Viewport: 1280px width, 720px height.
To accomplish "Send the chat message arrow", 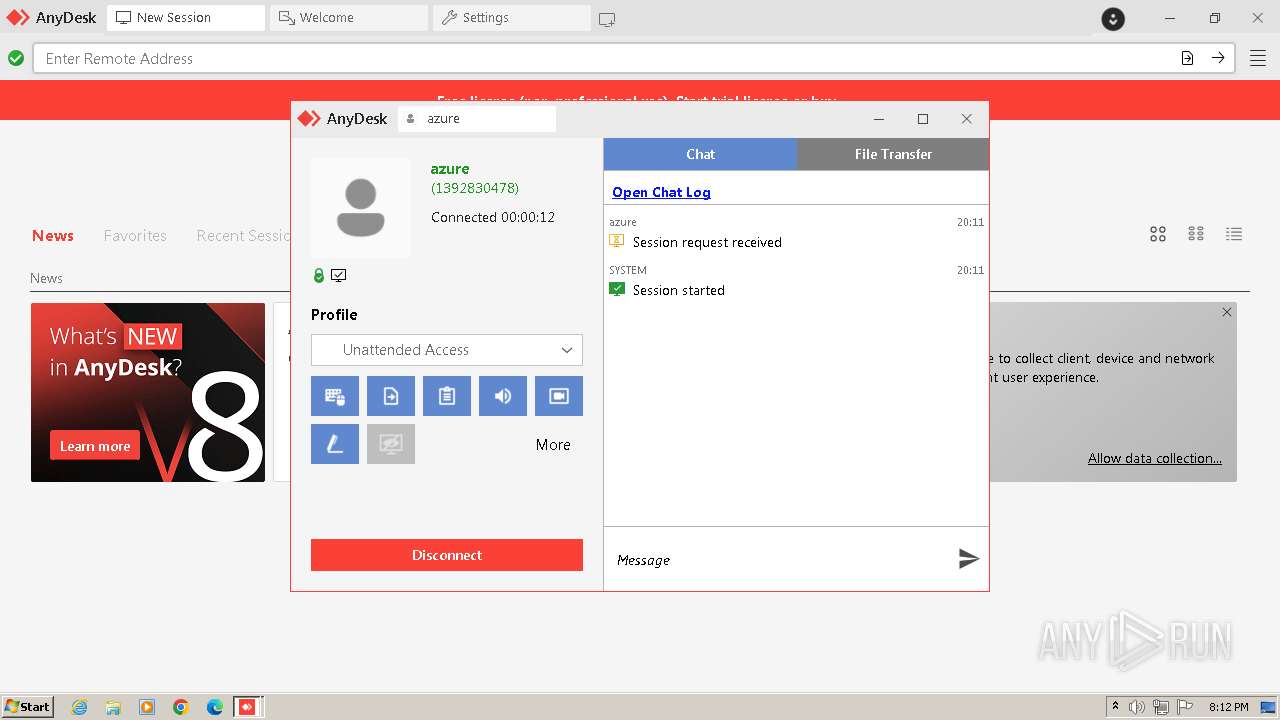I will [968, 559].
